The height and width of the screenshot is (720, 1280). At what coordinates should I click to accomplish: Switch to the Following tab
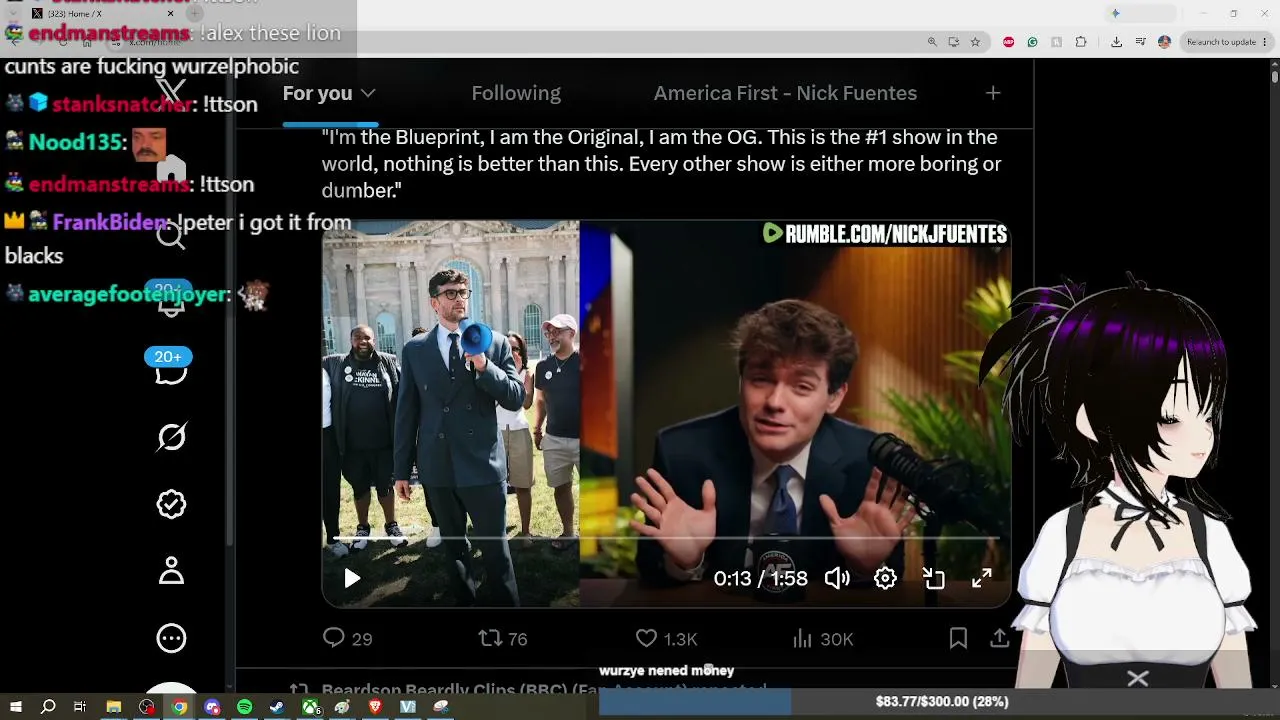coord(516,93)
